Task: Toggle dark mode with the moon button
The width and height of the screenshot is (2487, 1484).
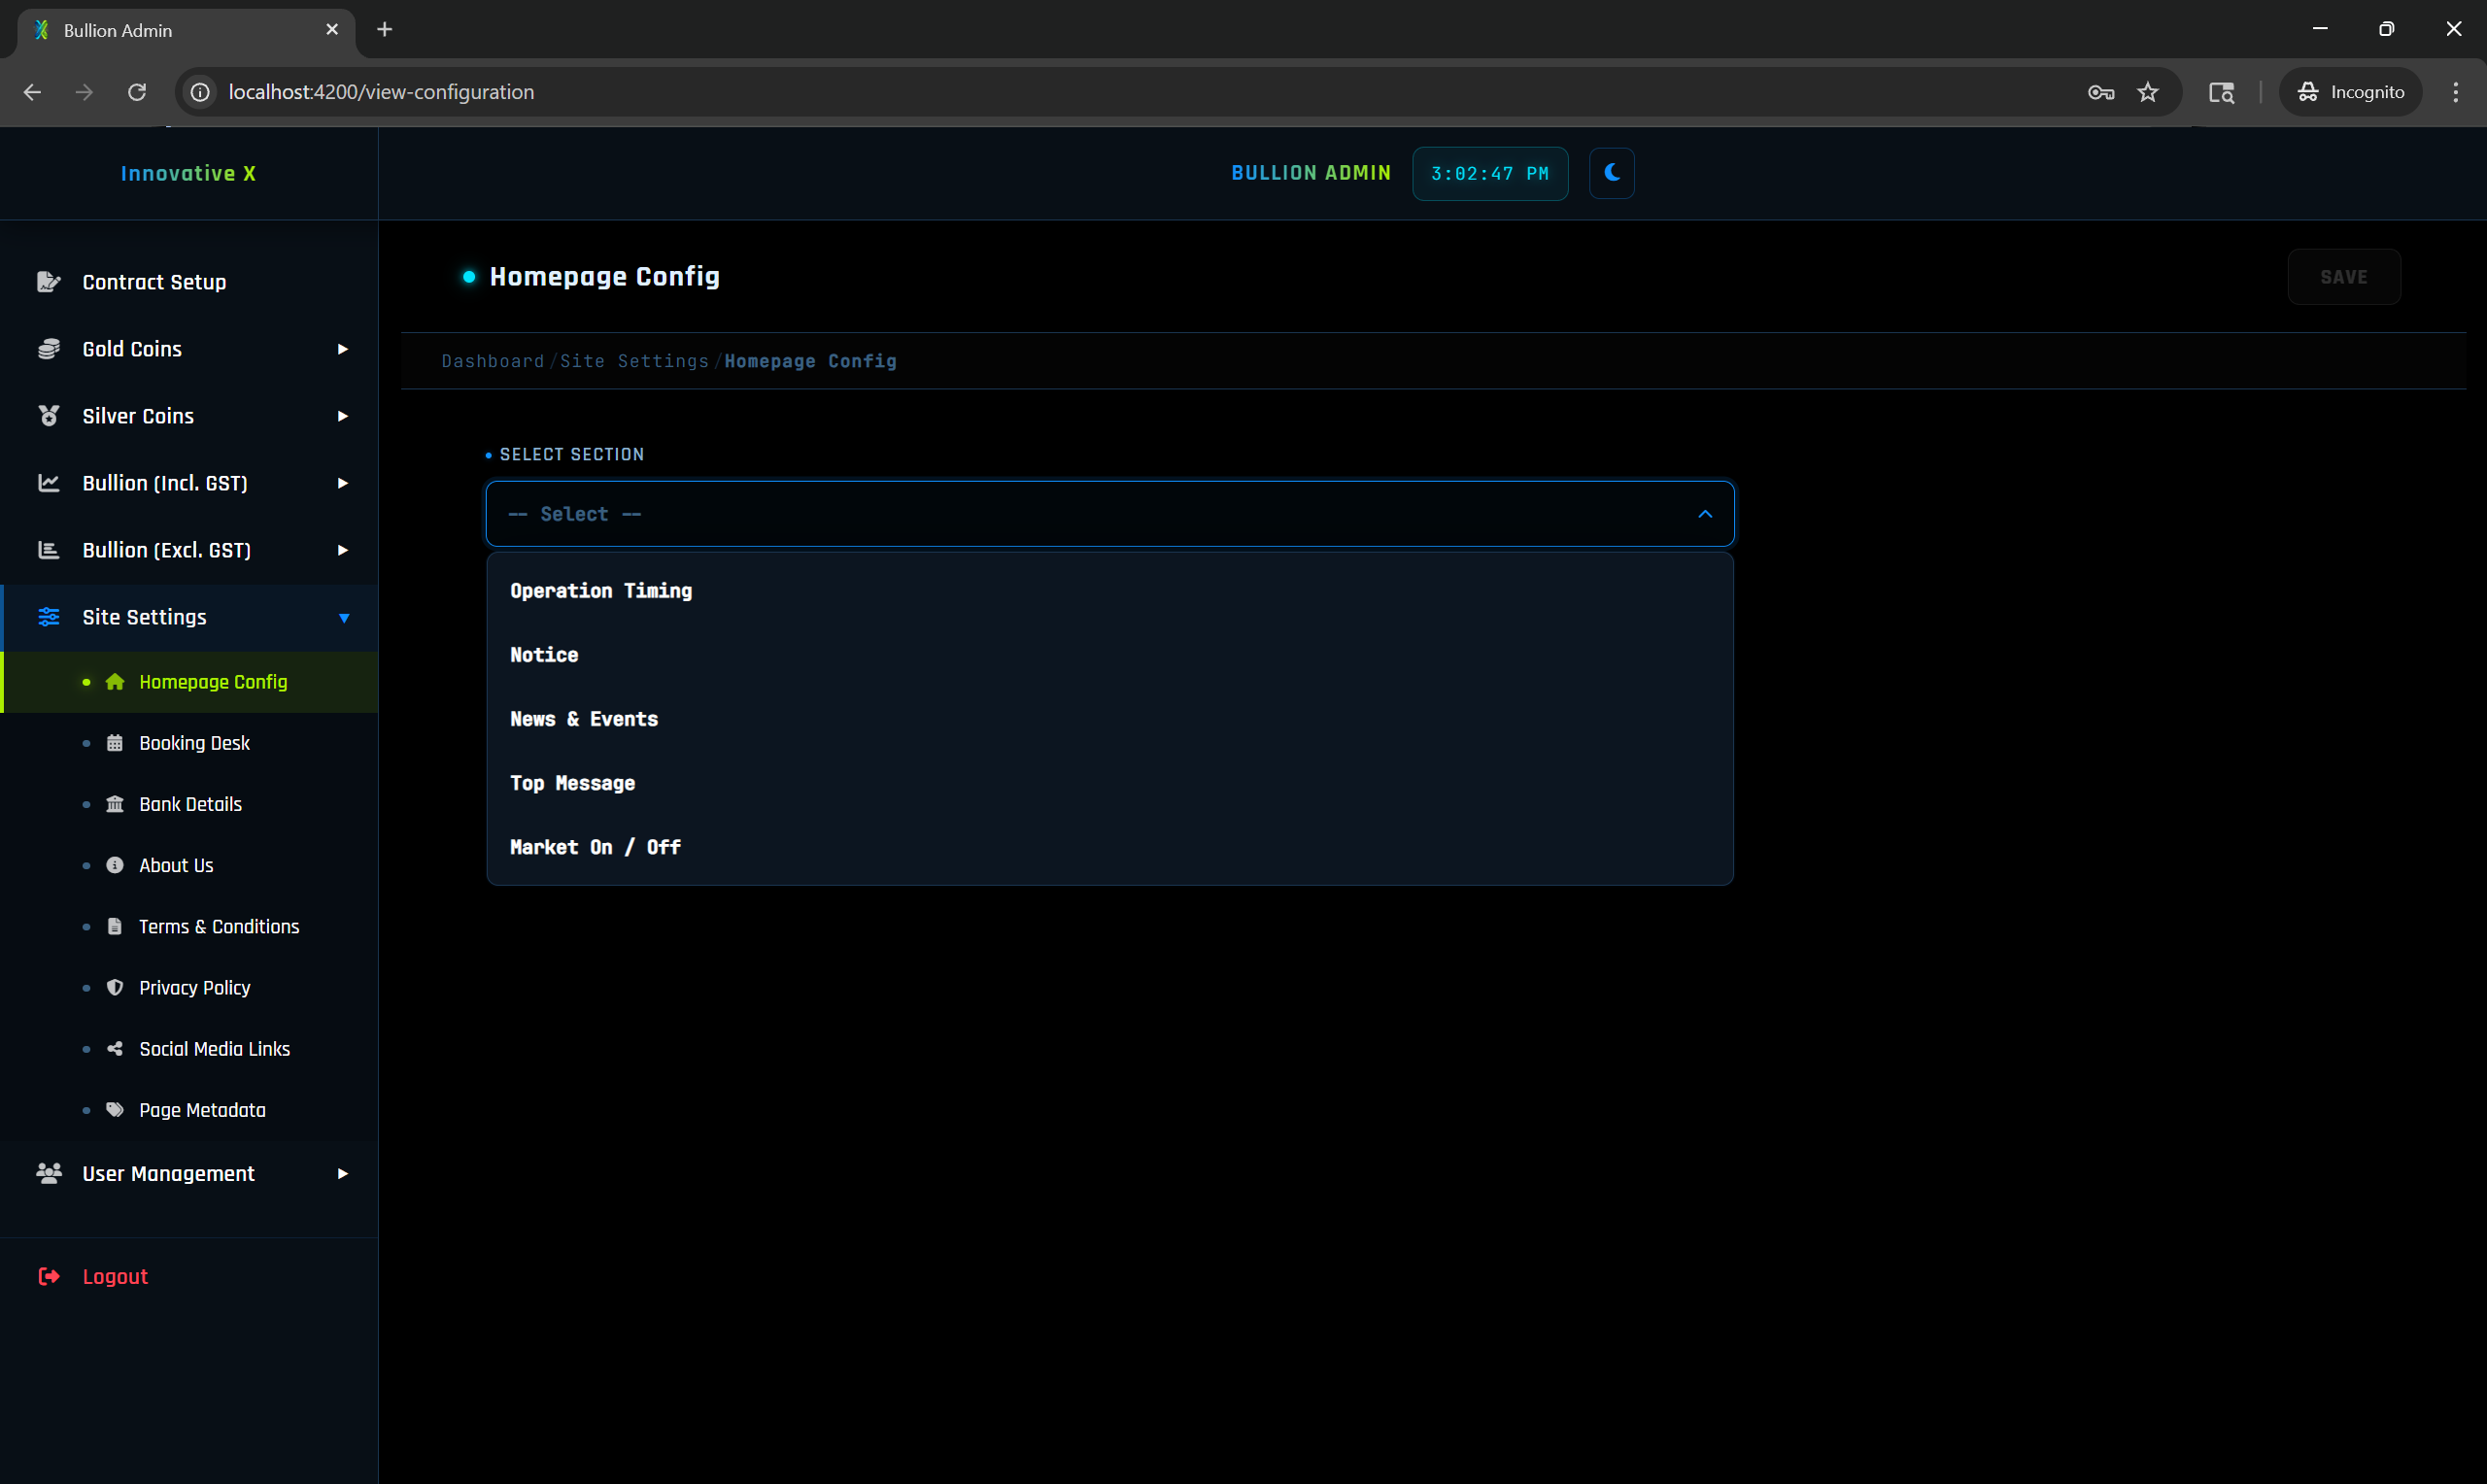Action: pos(1611,173)
